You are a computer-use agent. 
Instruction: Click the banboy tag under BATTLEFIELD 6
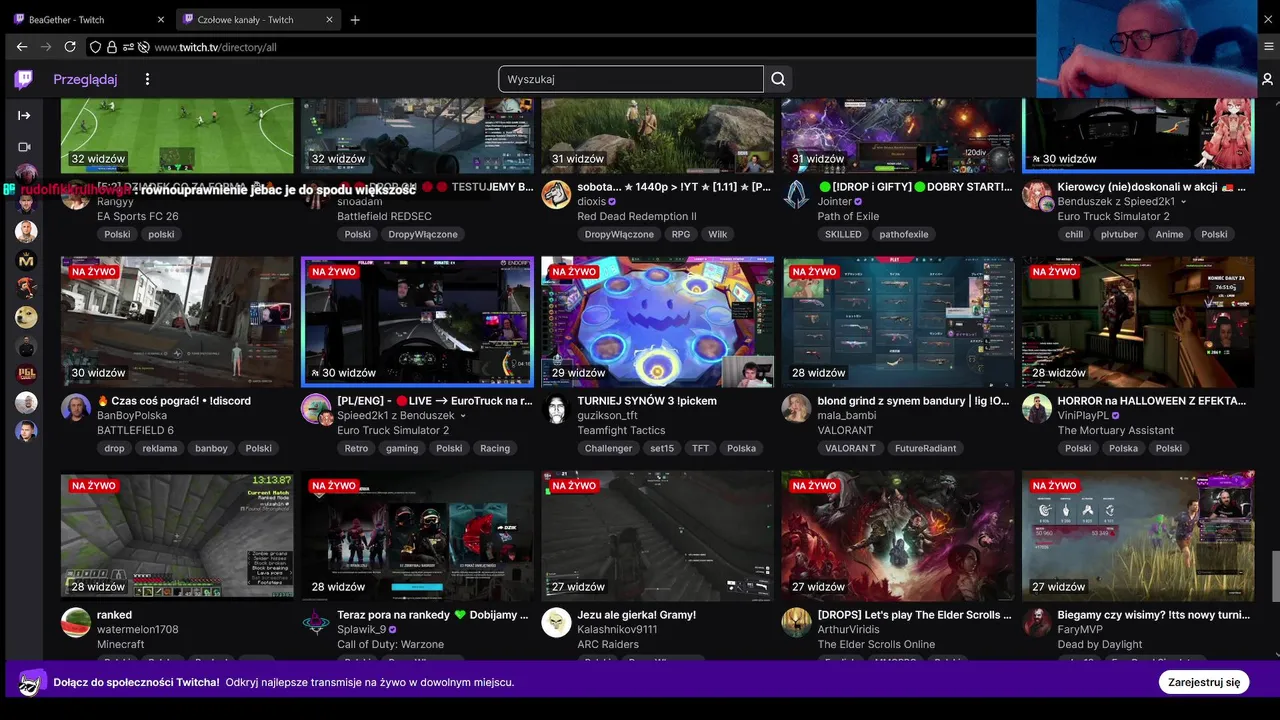click(211, 448)
